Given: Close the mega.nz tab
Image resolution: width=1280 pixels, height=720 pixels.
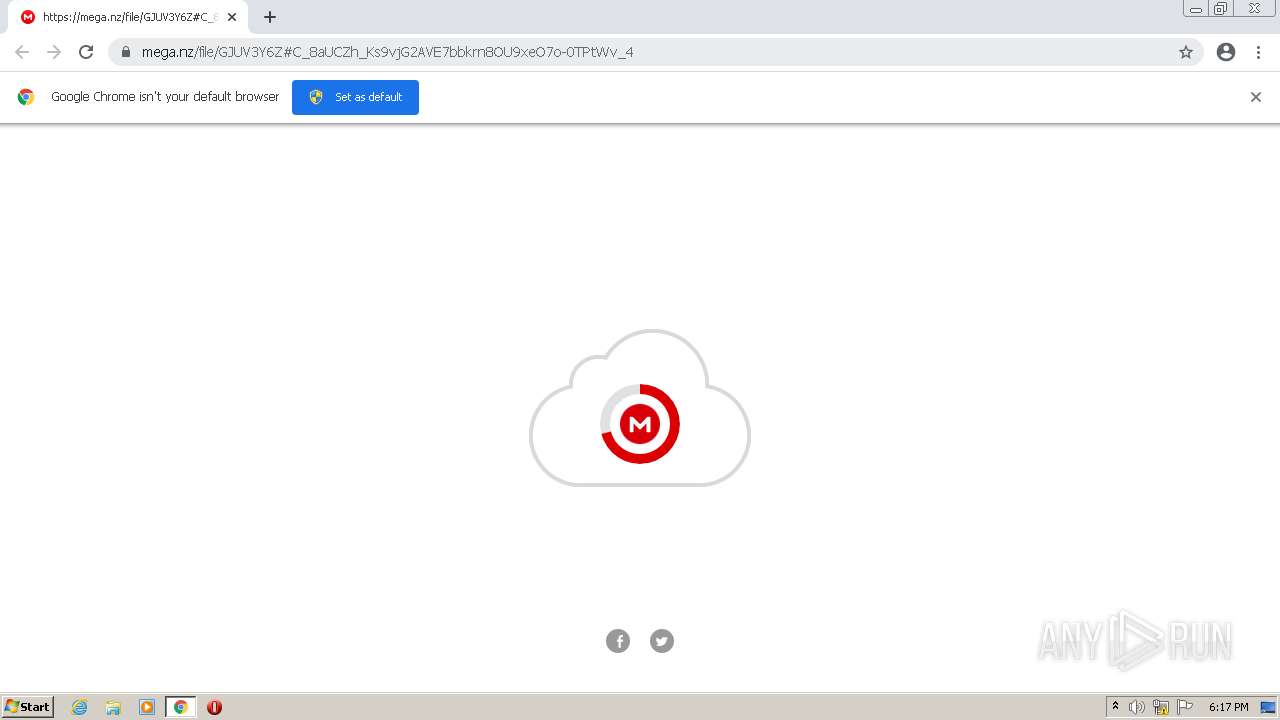Looking at the screenshot, I should [232, 17].
